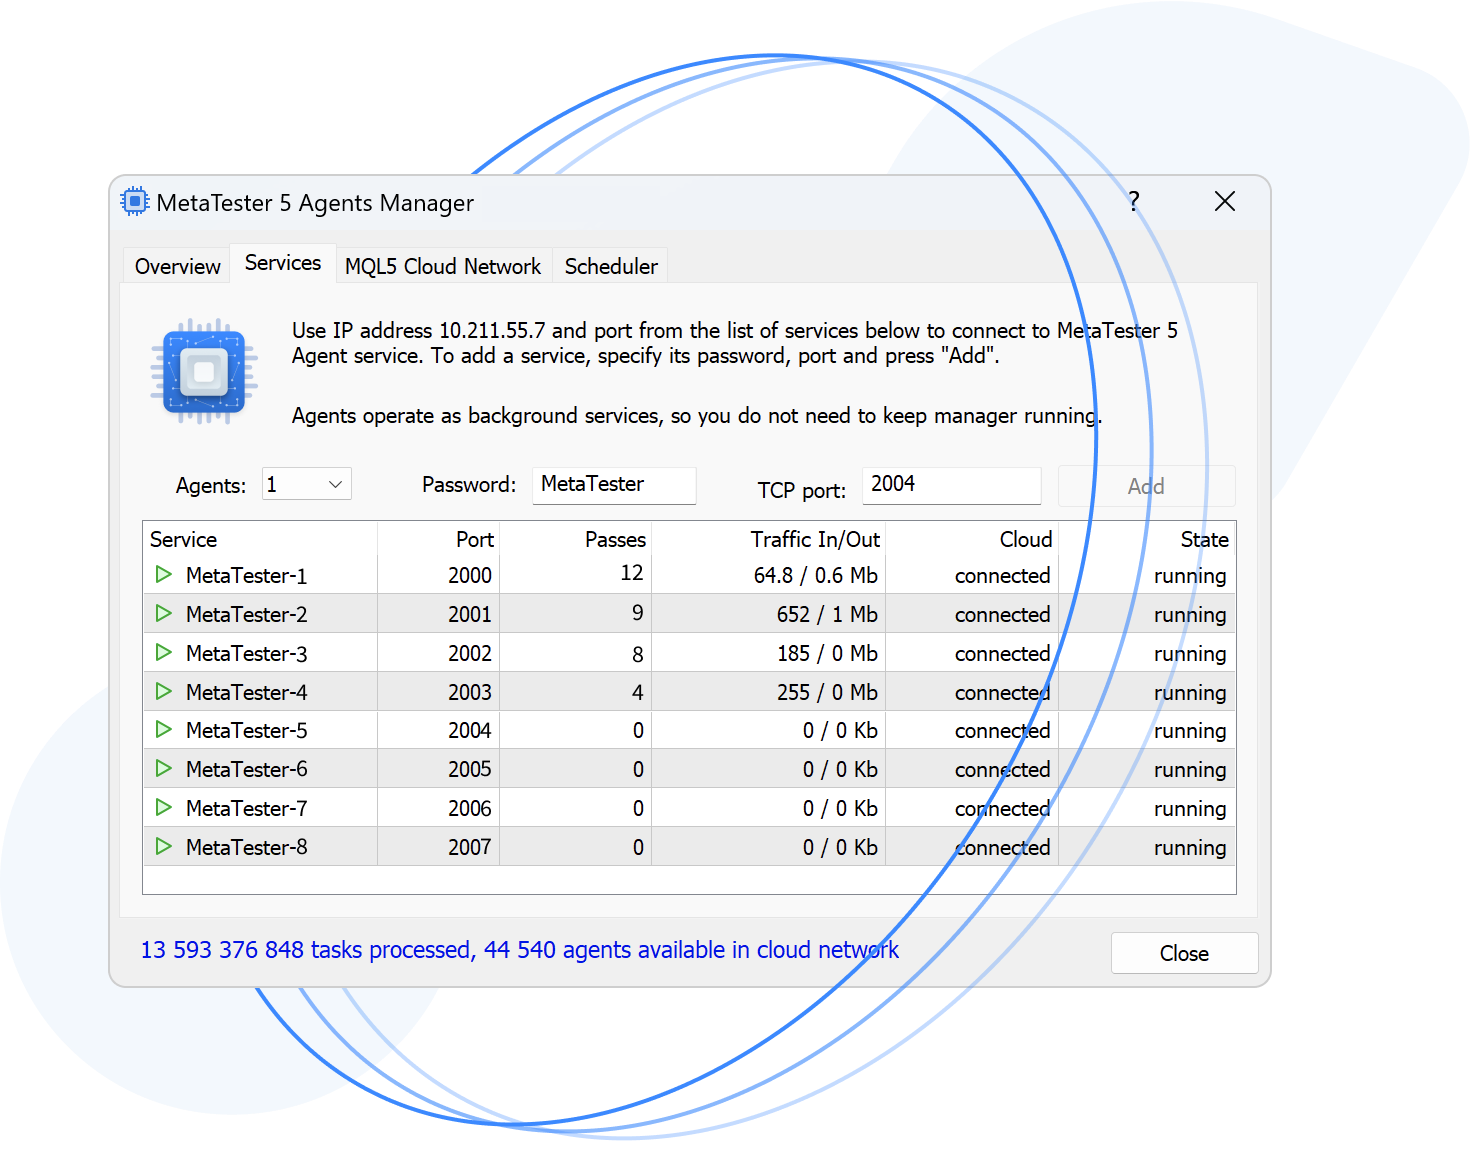Sort by the Cloud column header
Viewport: 1470px width, 1160px height.
[x=972, y=539]
